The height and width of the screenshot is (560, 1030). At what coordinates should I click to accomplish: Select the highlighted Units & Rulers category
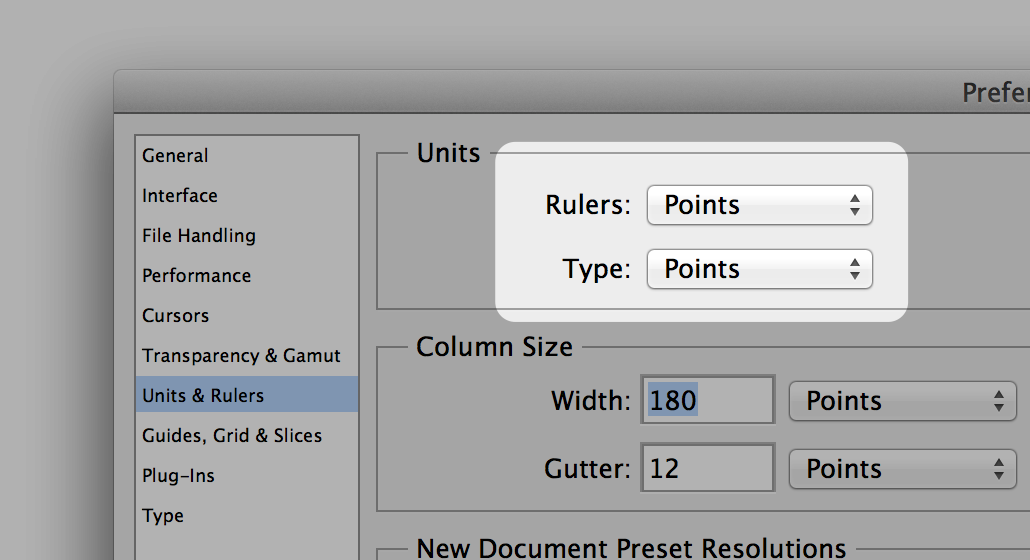(204, 396)
